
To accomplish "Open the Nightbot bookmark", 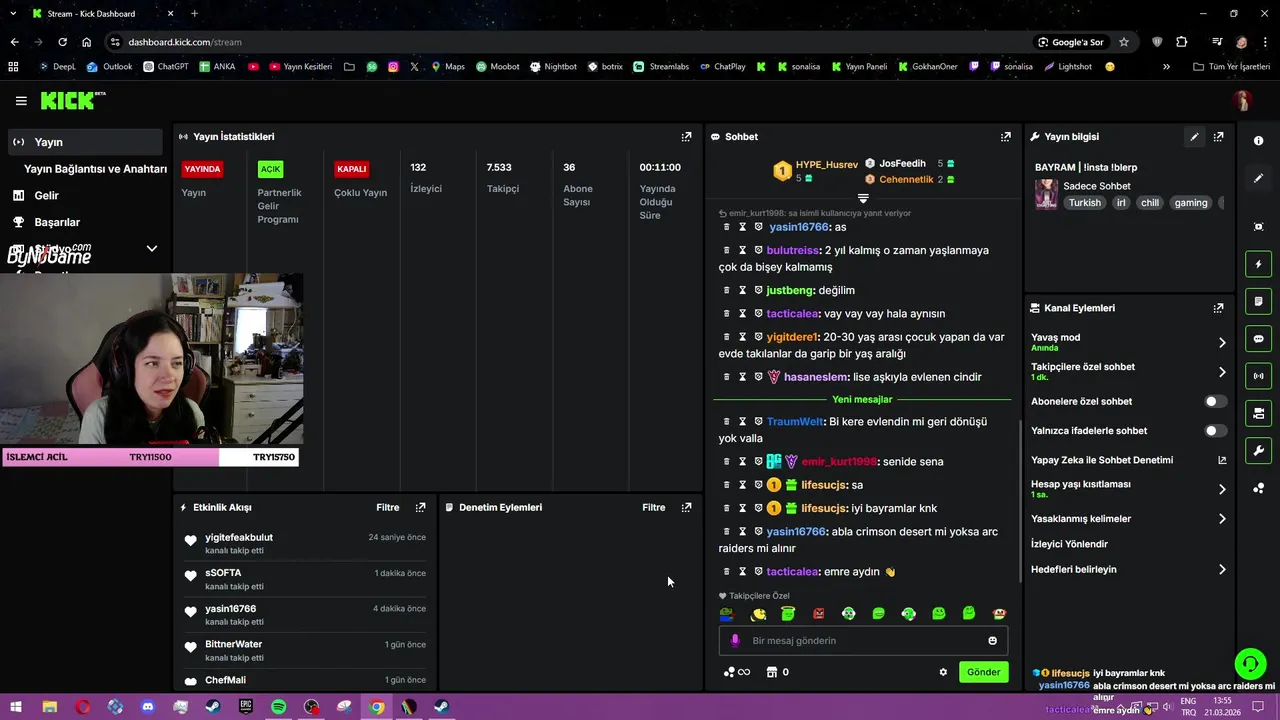I will tap(553, 67).
